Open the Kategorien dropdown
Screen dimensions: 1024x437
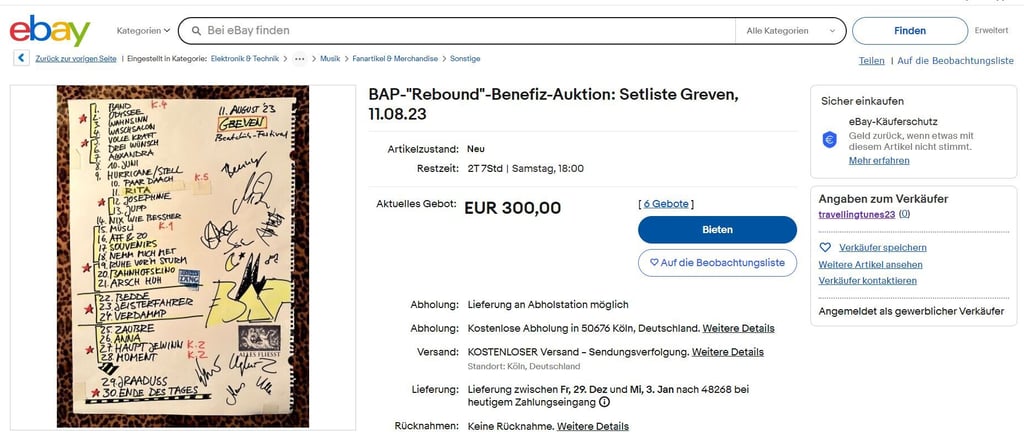click(x=144, y=31)
